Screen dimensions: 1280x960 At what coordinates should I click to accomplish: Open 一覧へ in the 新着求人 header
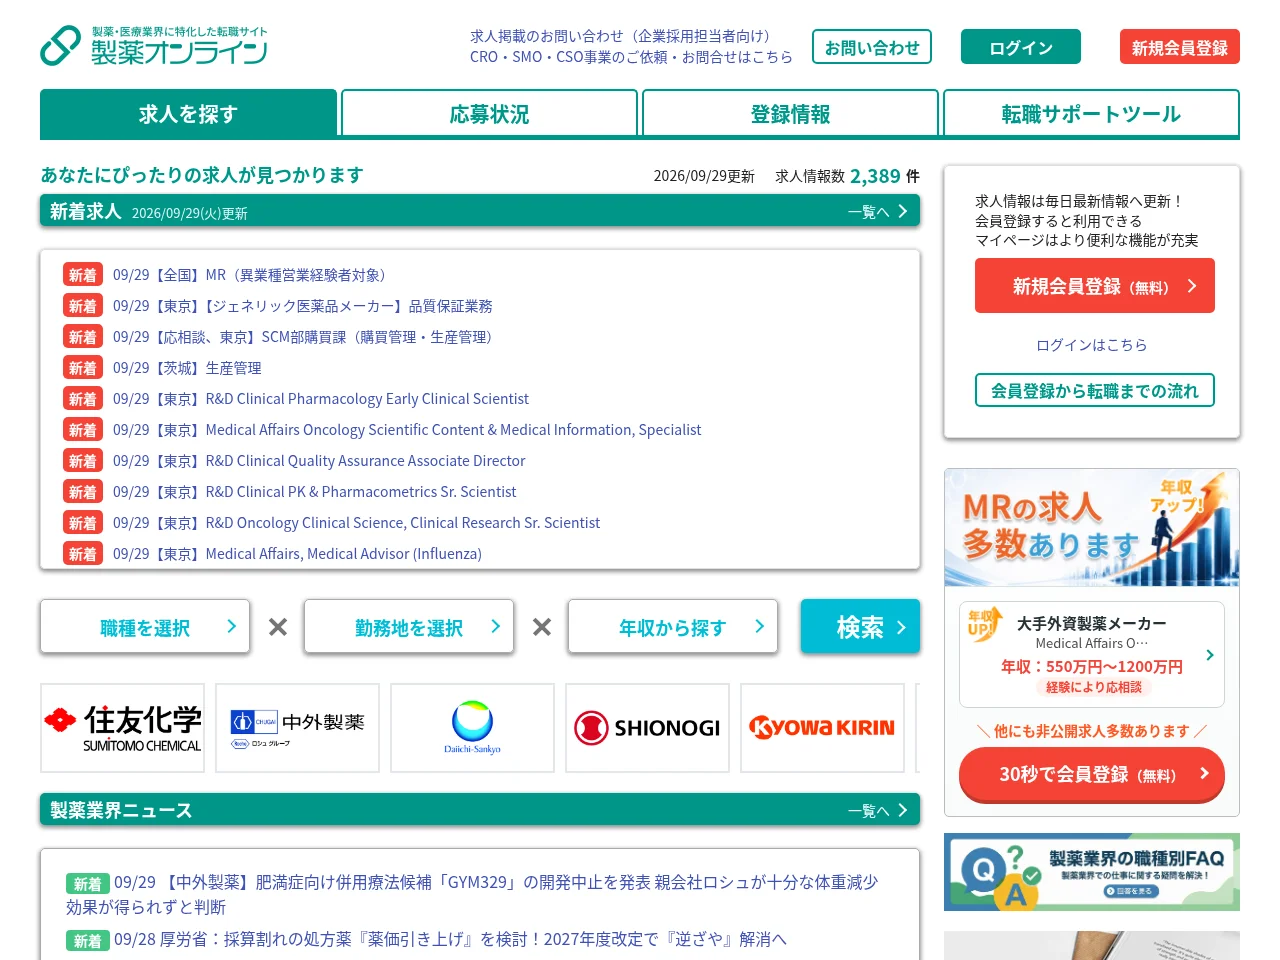[x=877, y=212]
